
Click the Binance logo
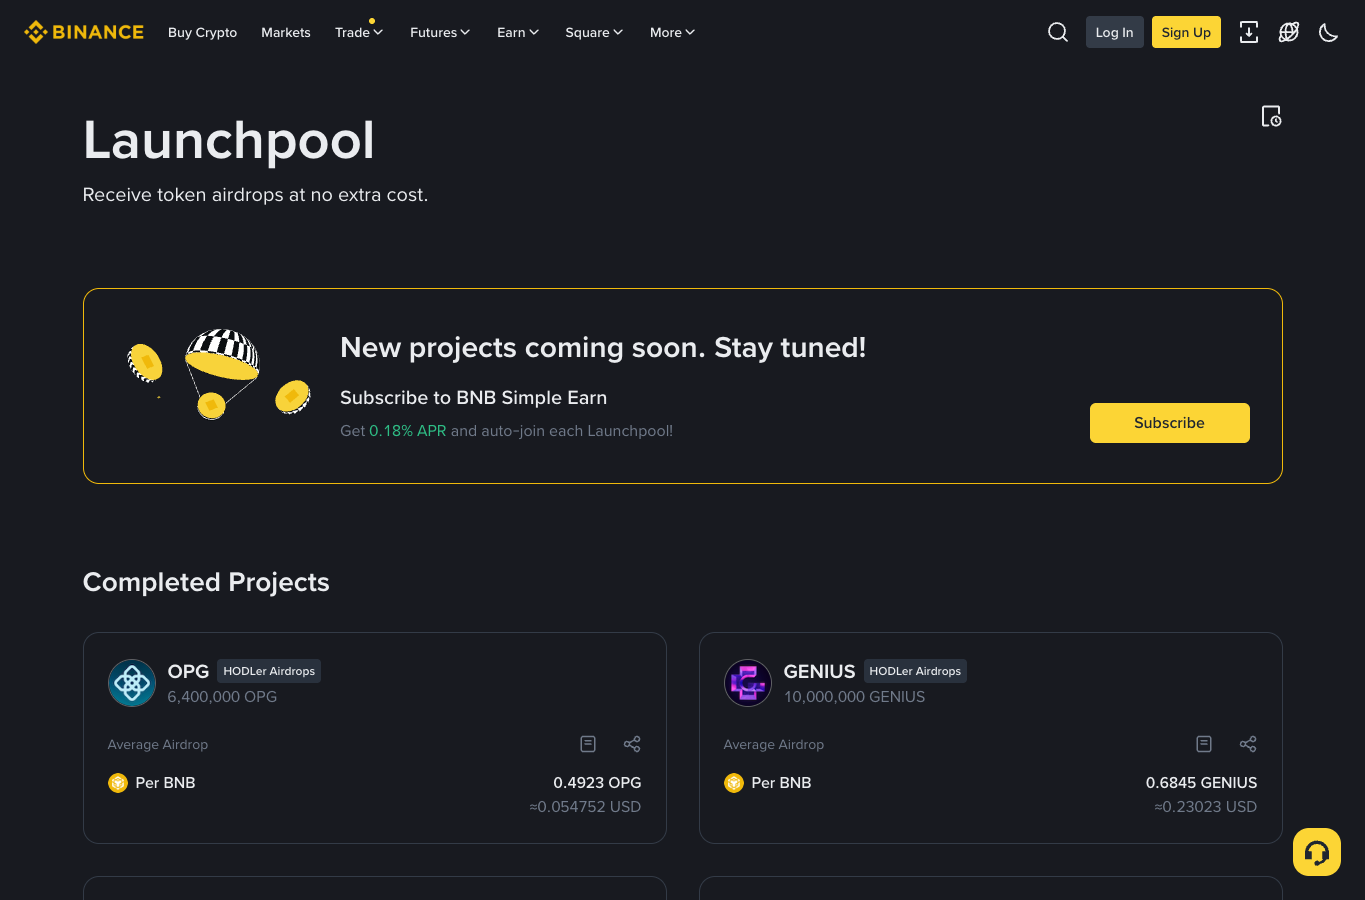(84, 32)
